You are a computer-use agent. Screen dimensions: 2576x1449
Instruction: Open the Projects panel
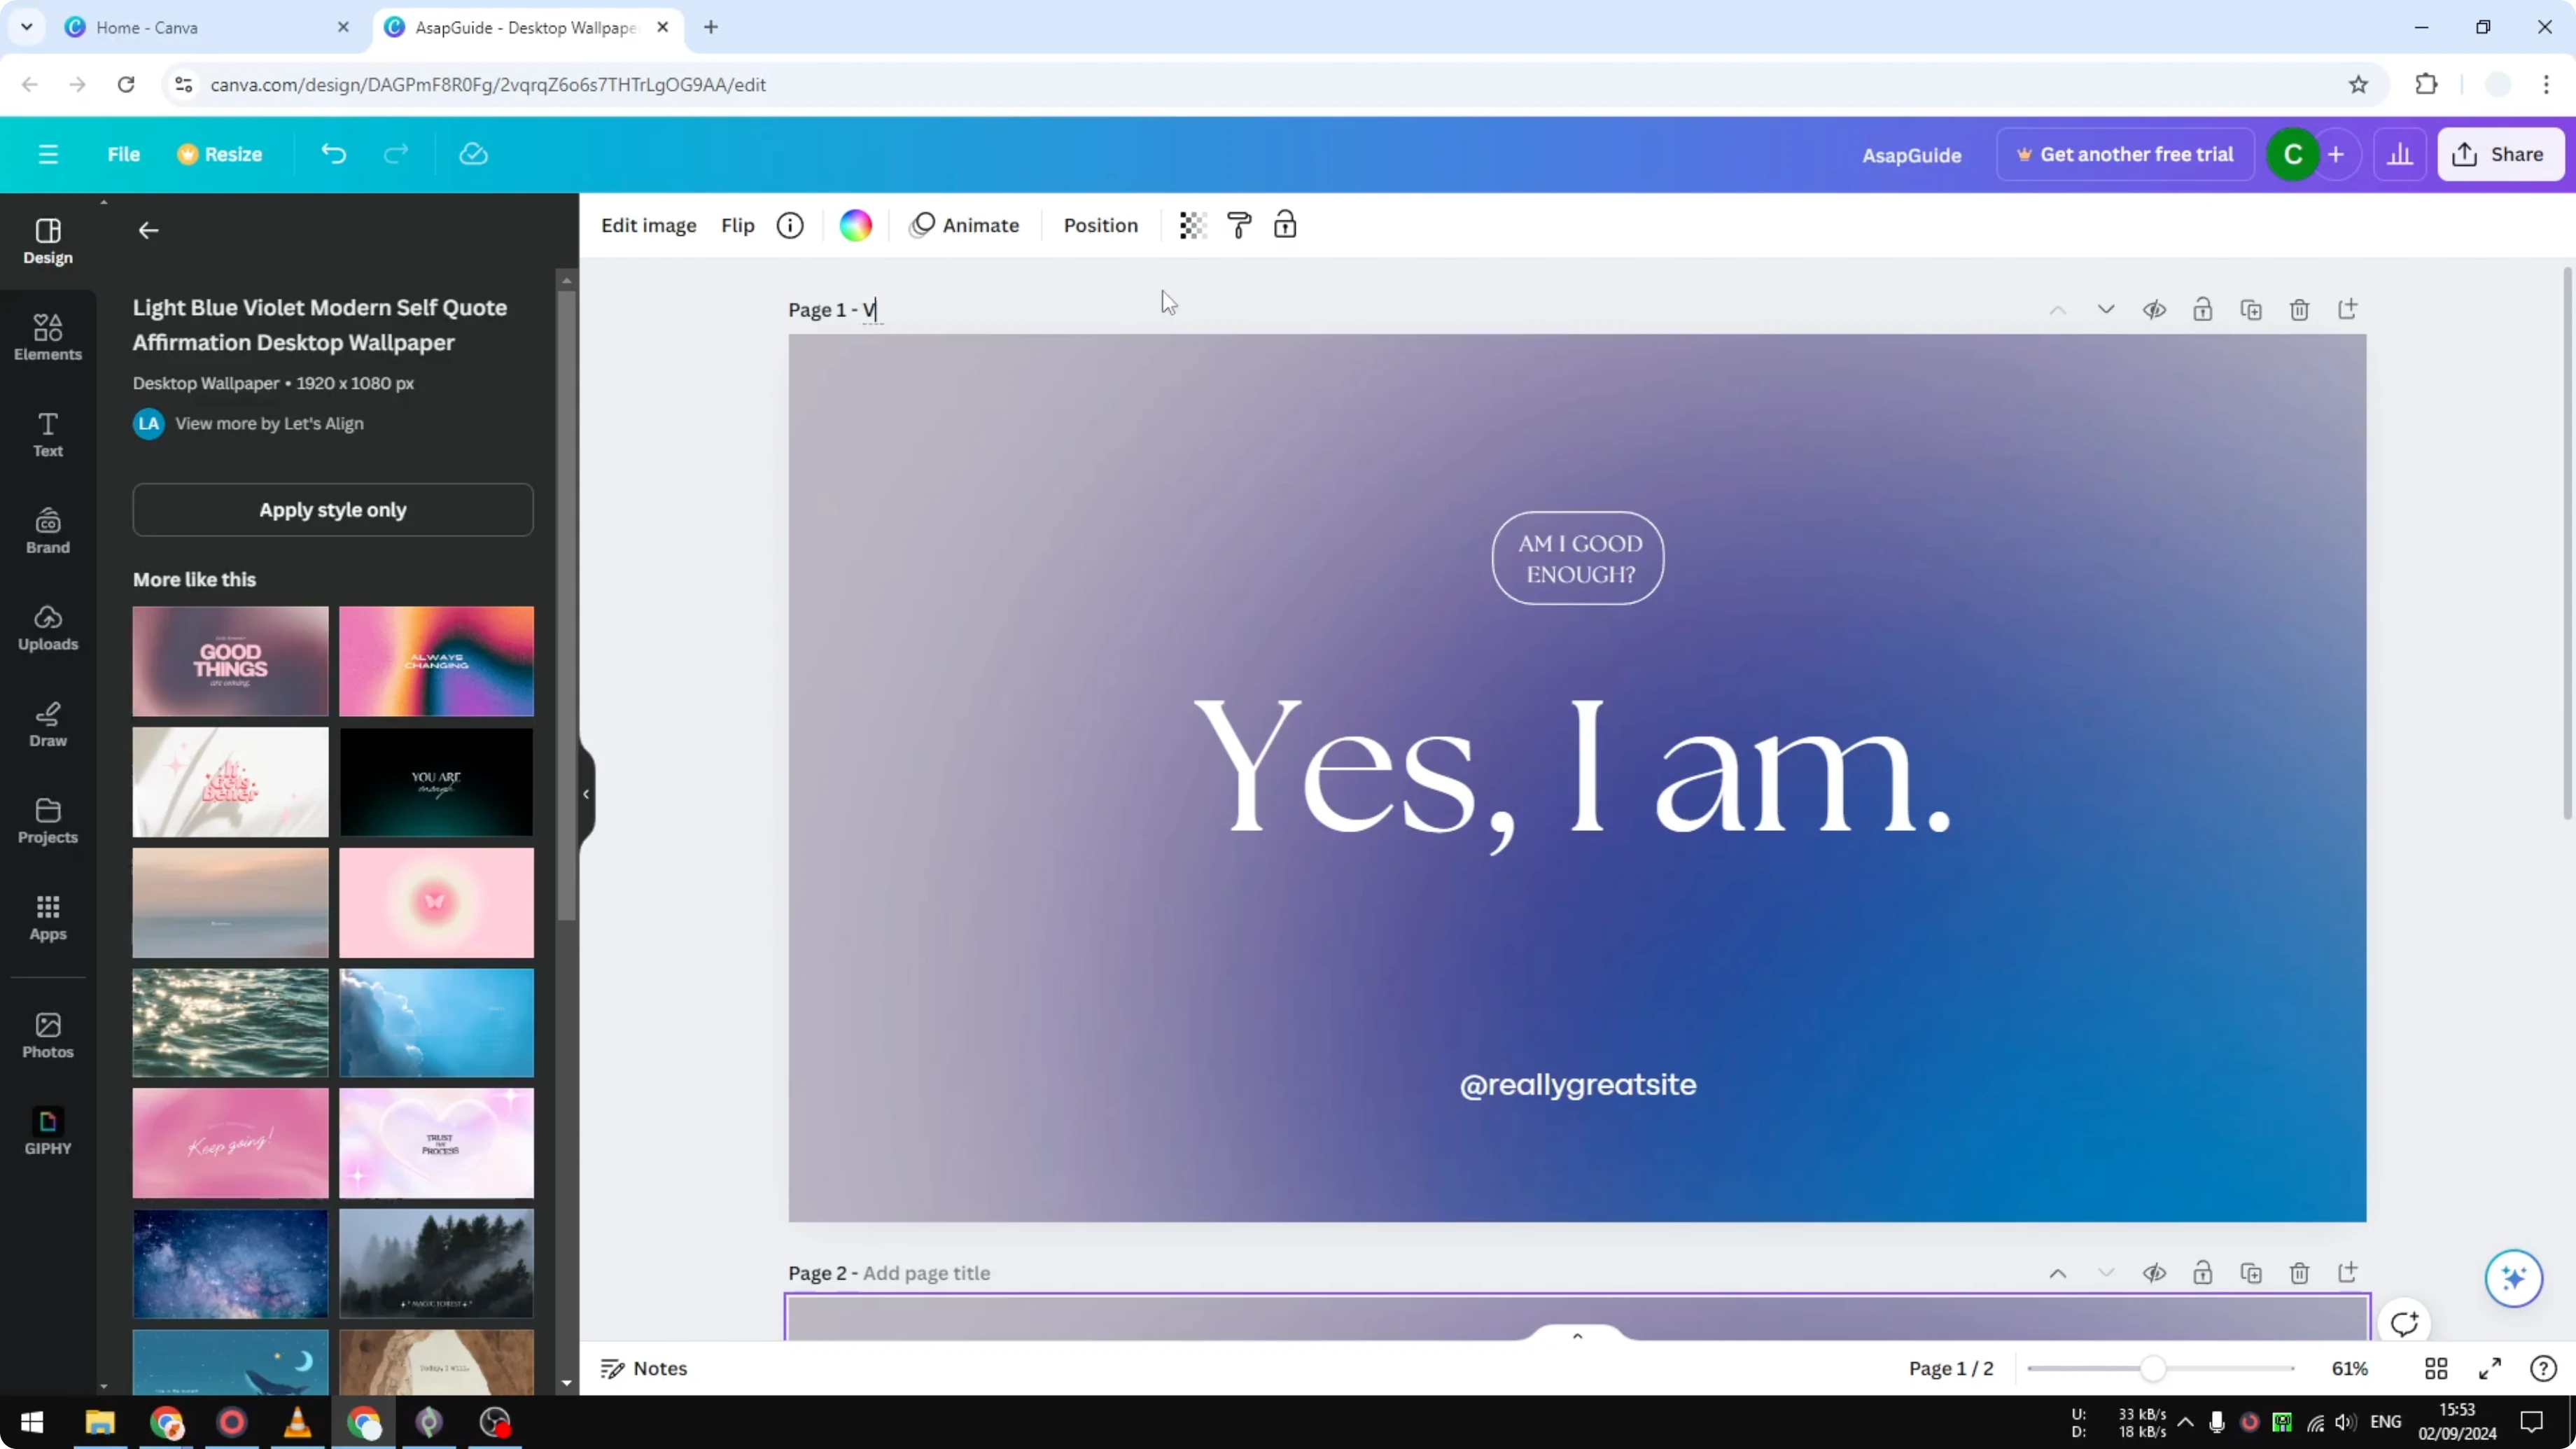click(x=48, y=821)
